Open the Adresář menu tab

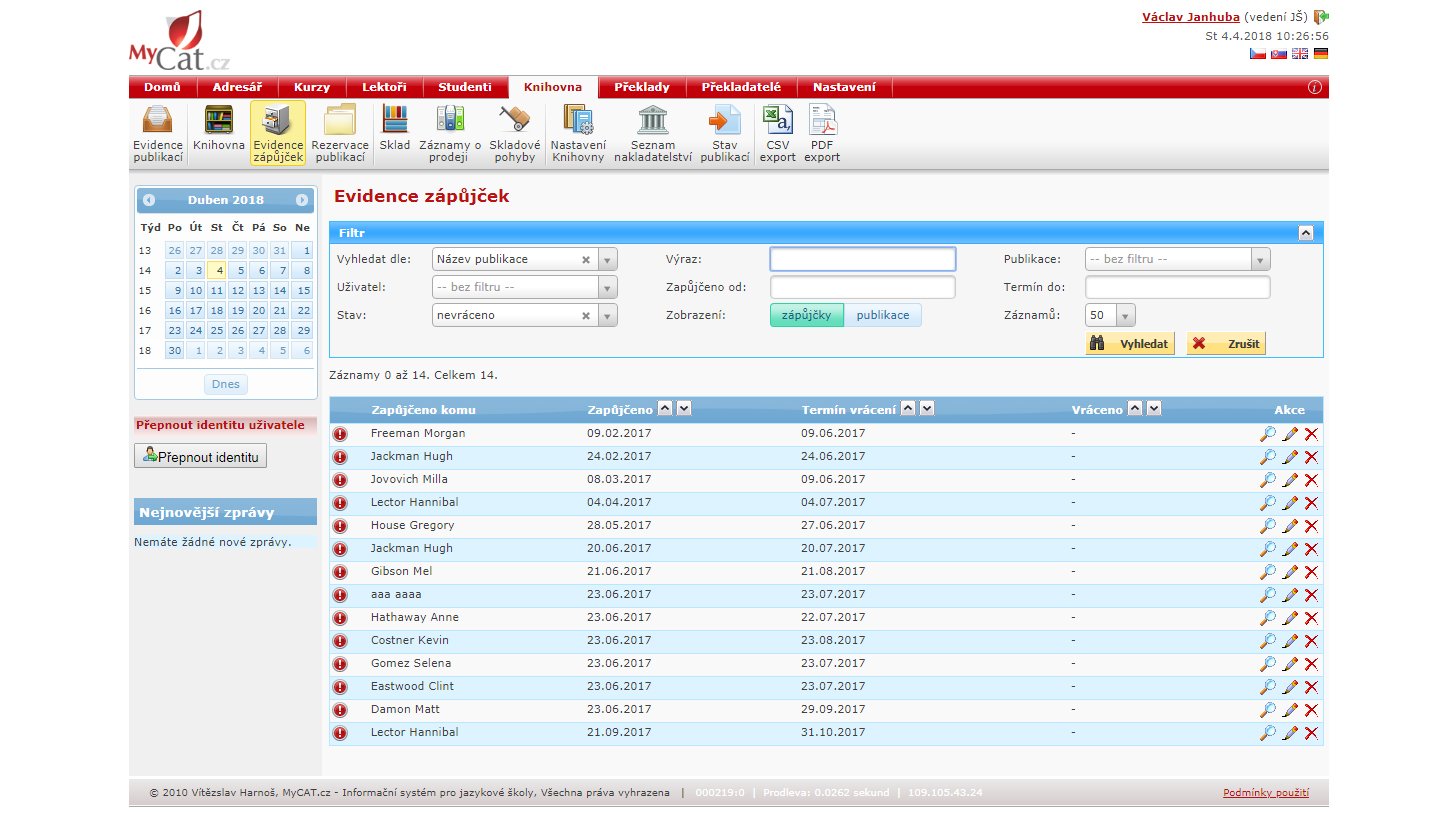click(237, 87)
